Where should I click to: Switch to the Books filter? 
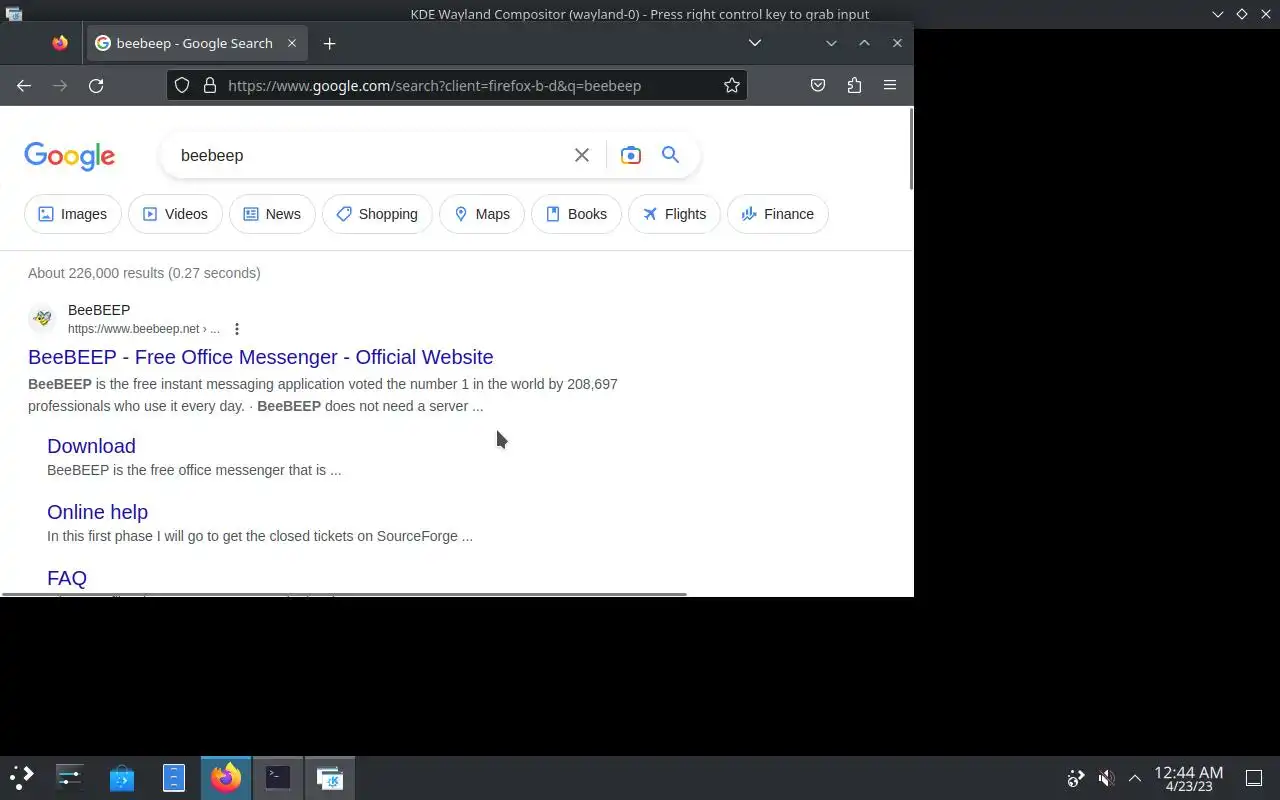pos(576,214)
